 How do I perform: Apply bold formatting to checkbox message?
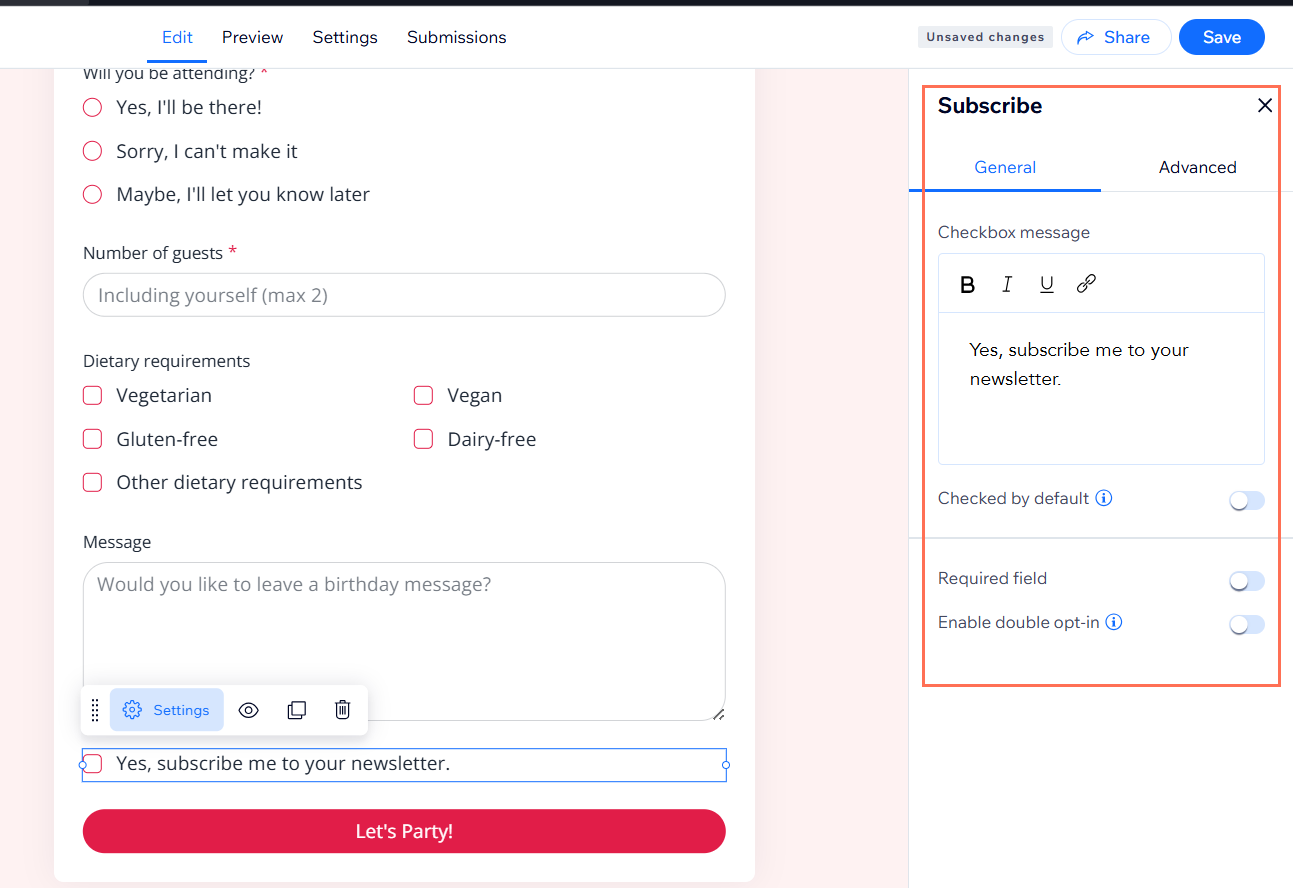(967, 285)
